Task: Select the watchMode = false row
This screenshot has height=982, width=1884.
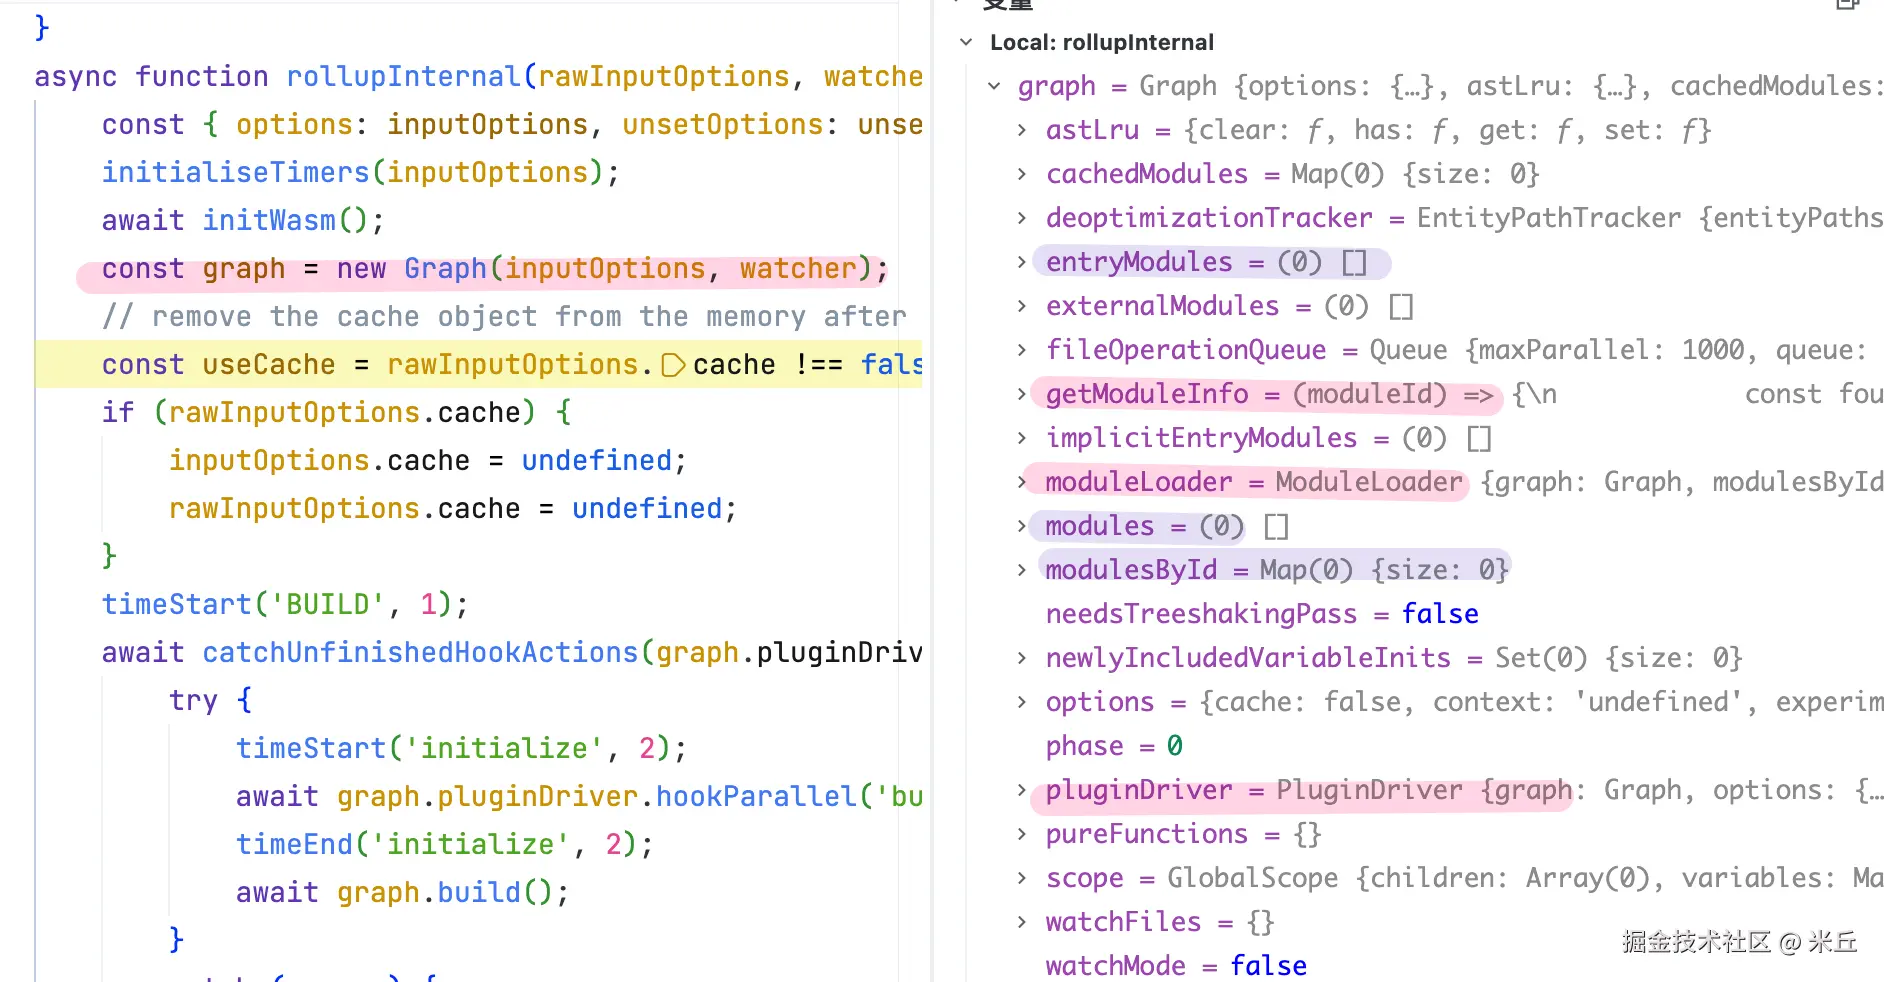Action: pos(1176,966)
